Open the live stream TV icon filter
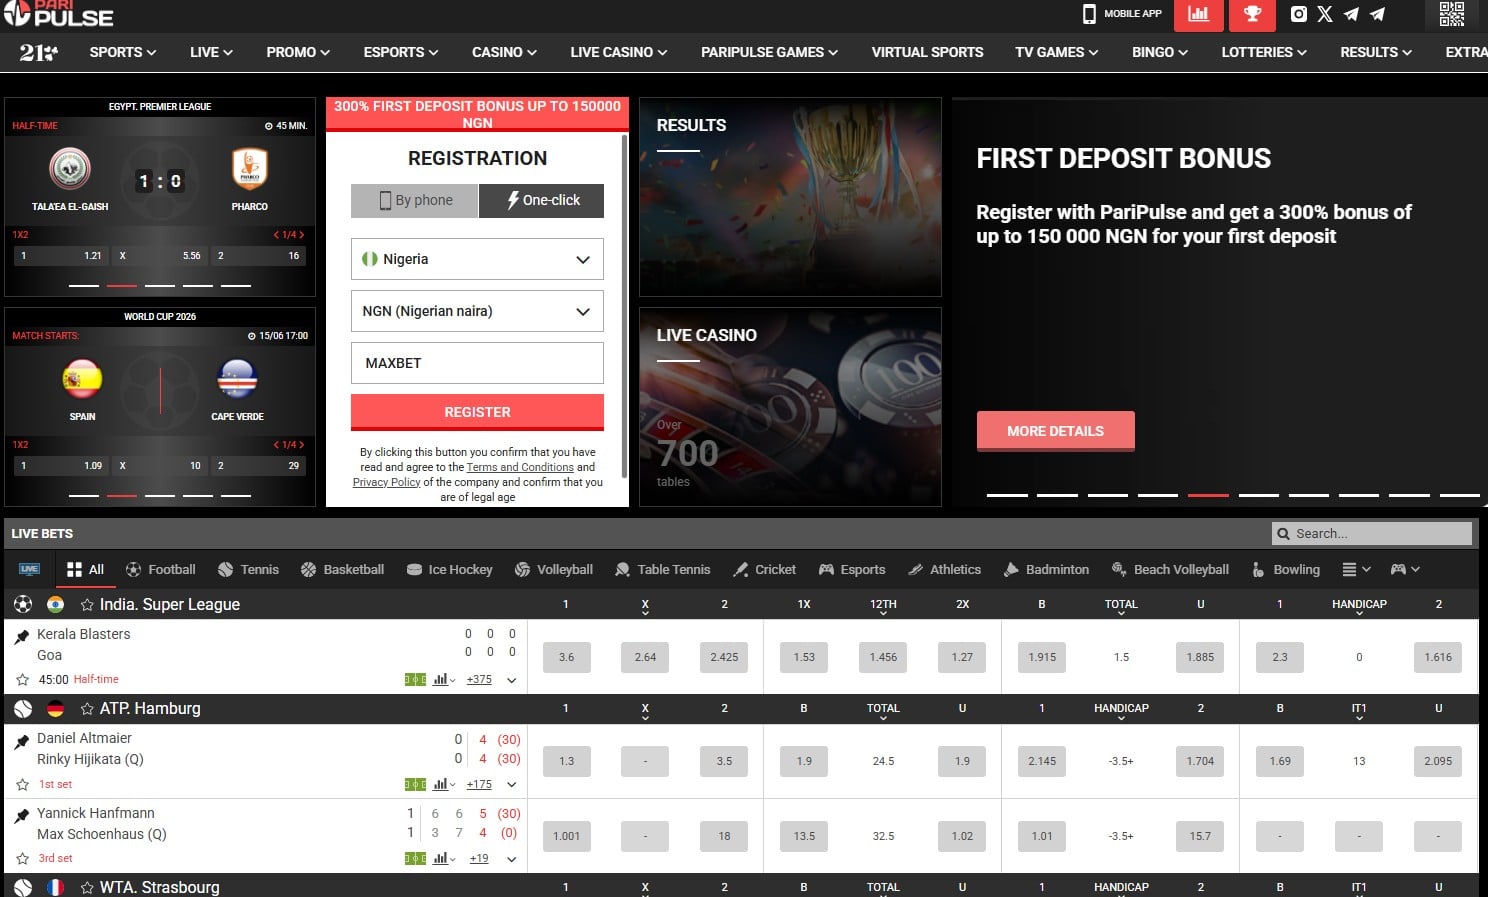 click(x=29, y=569)
